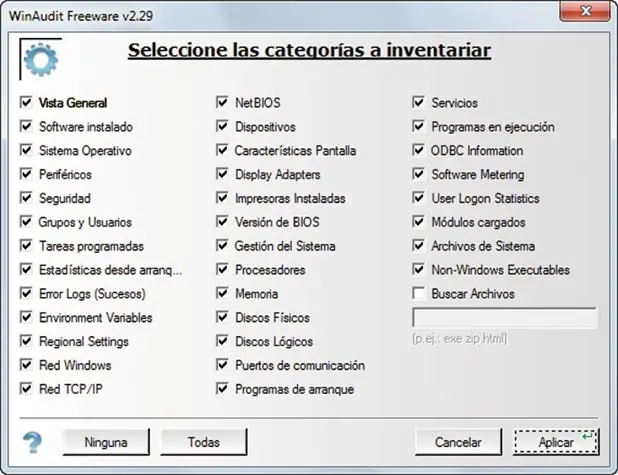Uncheck Gestión del Sistema
618x475 pixels.
click(222, 246)
